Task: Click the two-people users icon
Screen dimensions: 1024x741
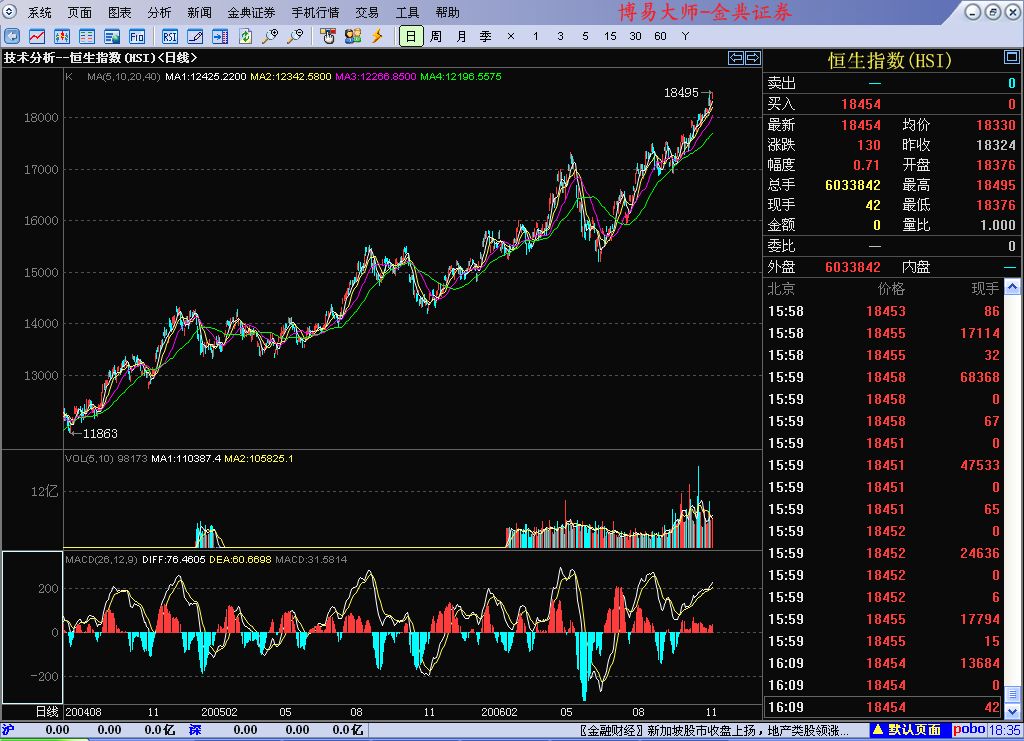Action: [352, 36]
